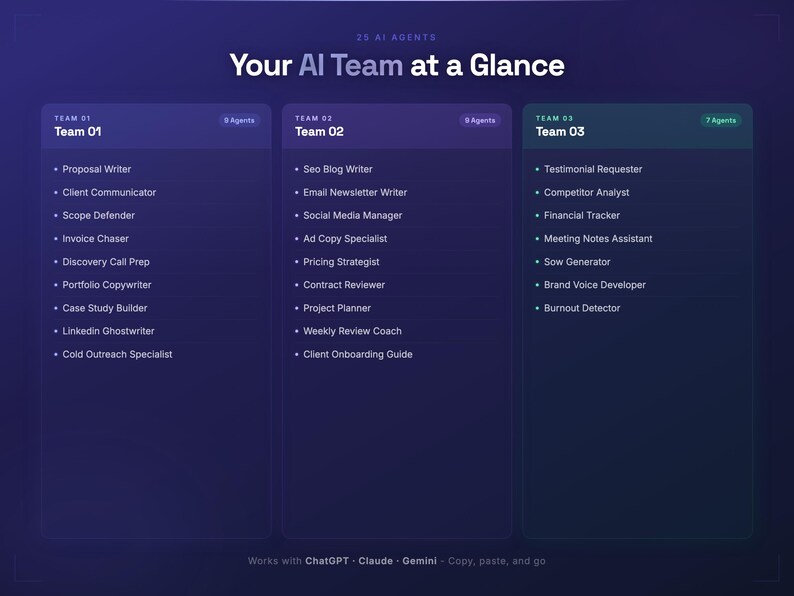Screen dimensions: 794x596
Task: Click the '25 AI AGENTS' subtitle
Action: [396, 37]
